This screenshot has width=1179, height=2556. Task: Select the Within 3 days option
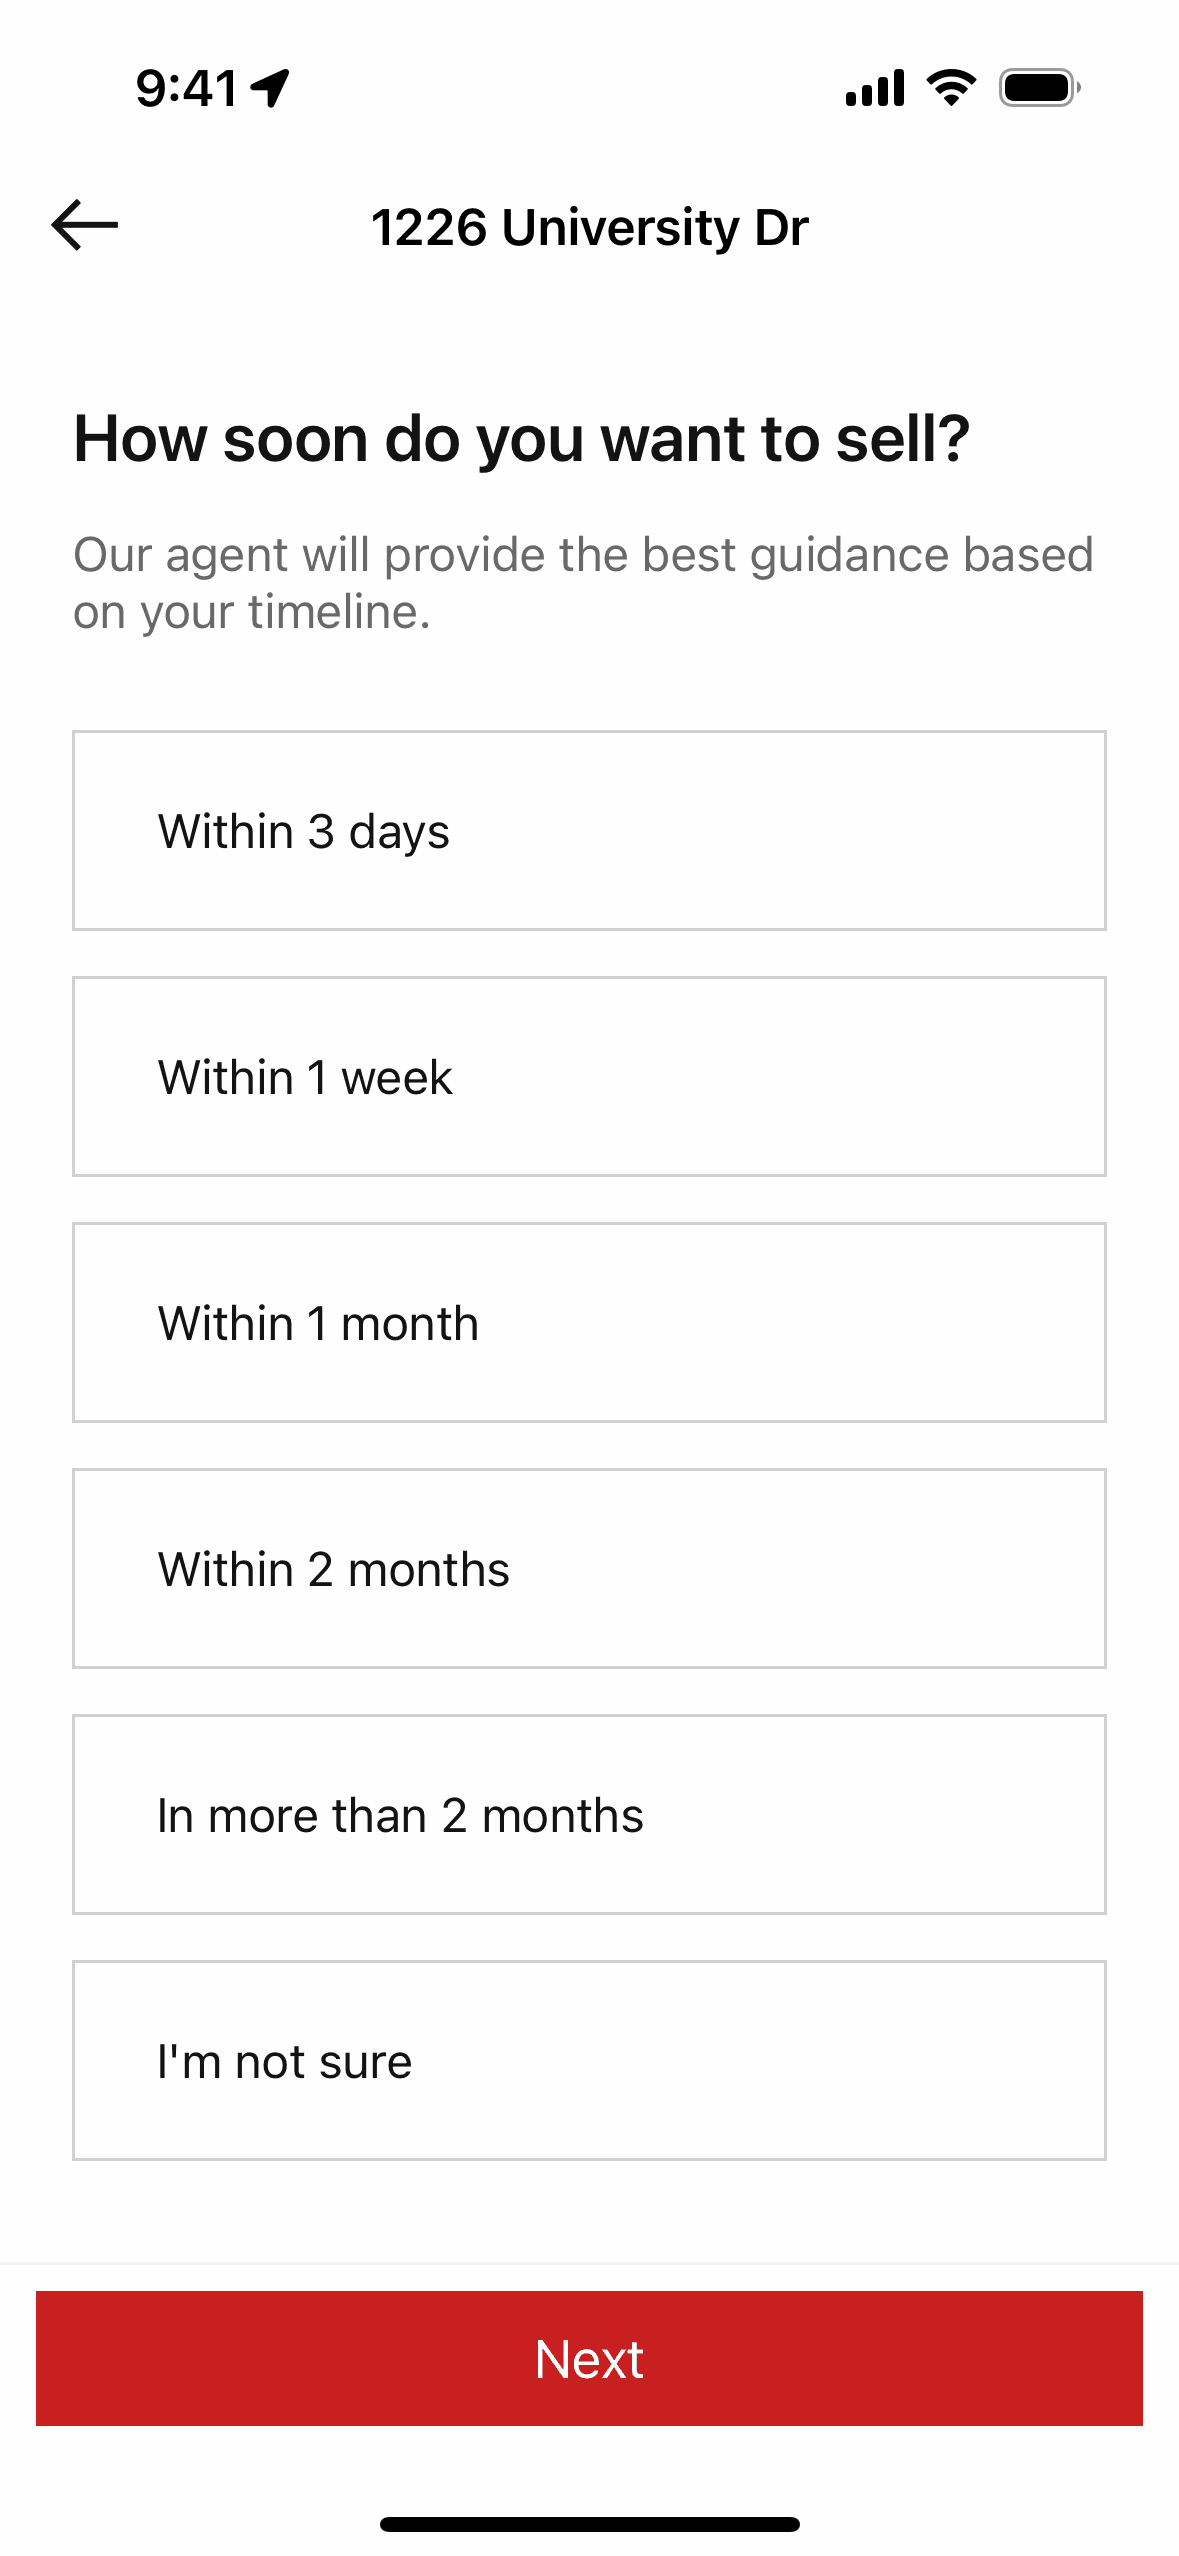589,831
